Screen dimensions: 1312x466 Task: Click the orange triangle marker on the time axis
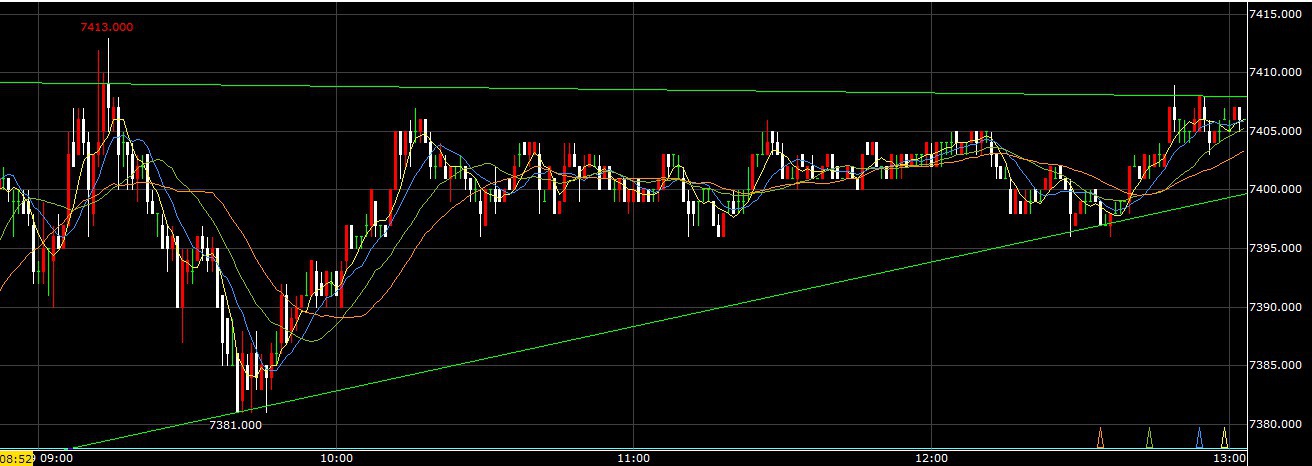(x=1101, y=437)
